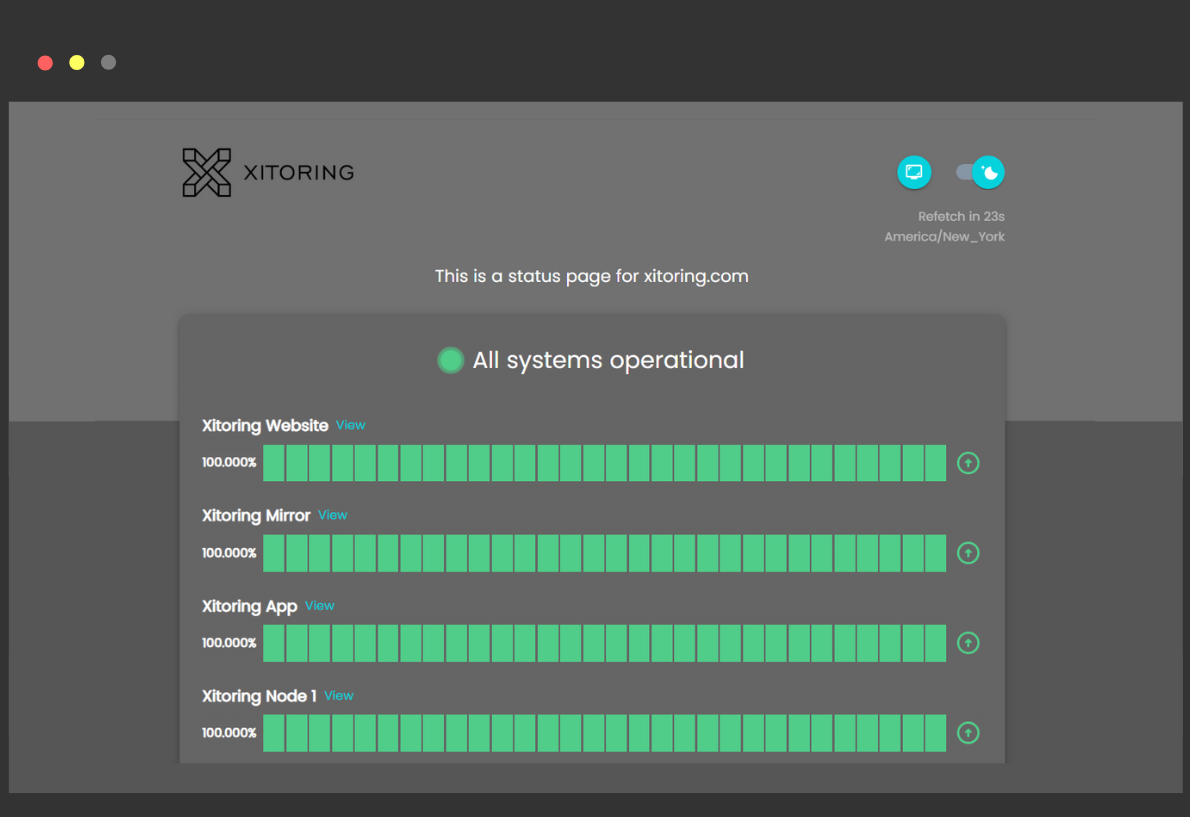This screenshot has width=1190, height=817.
Task: Close window with the red dot
Action: pos(46,63)
